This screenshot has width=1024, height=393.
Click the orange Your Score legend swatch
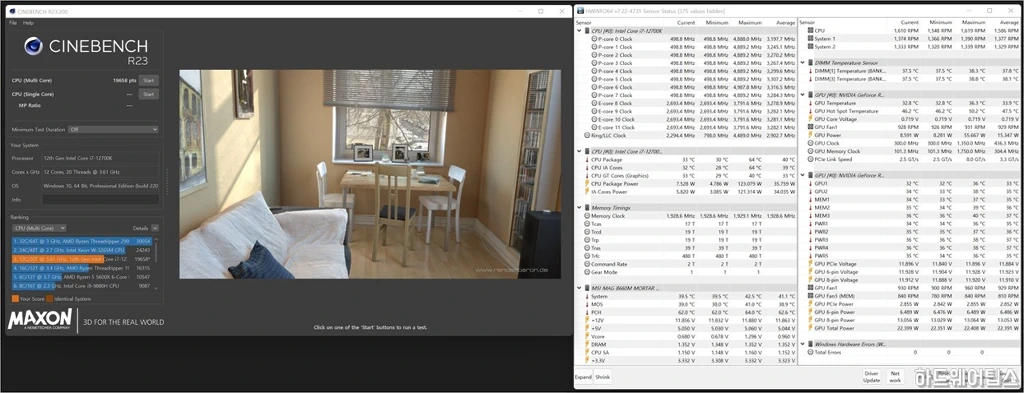point(15,298)
